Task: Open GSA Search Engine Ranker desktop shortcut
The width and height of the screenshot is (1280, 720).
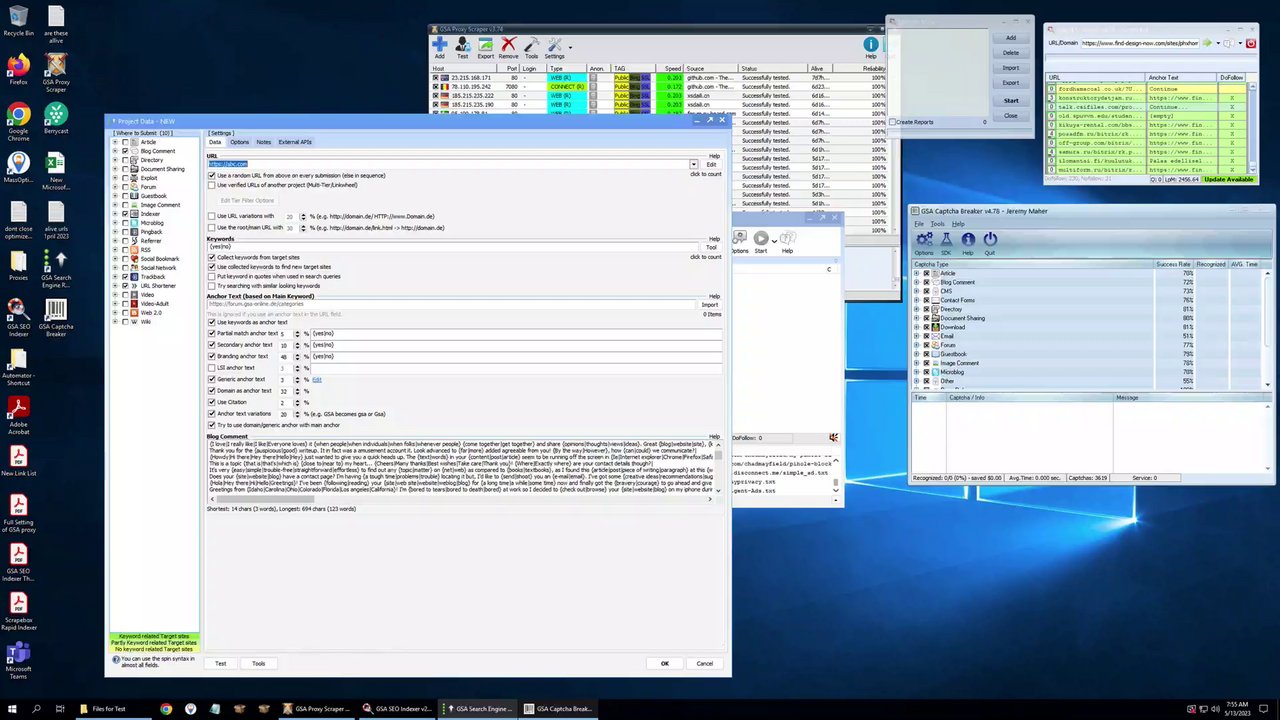Action: pyautogui.click(x=56, y=267)
